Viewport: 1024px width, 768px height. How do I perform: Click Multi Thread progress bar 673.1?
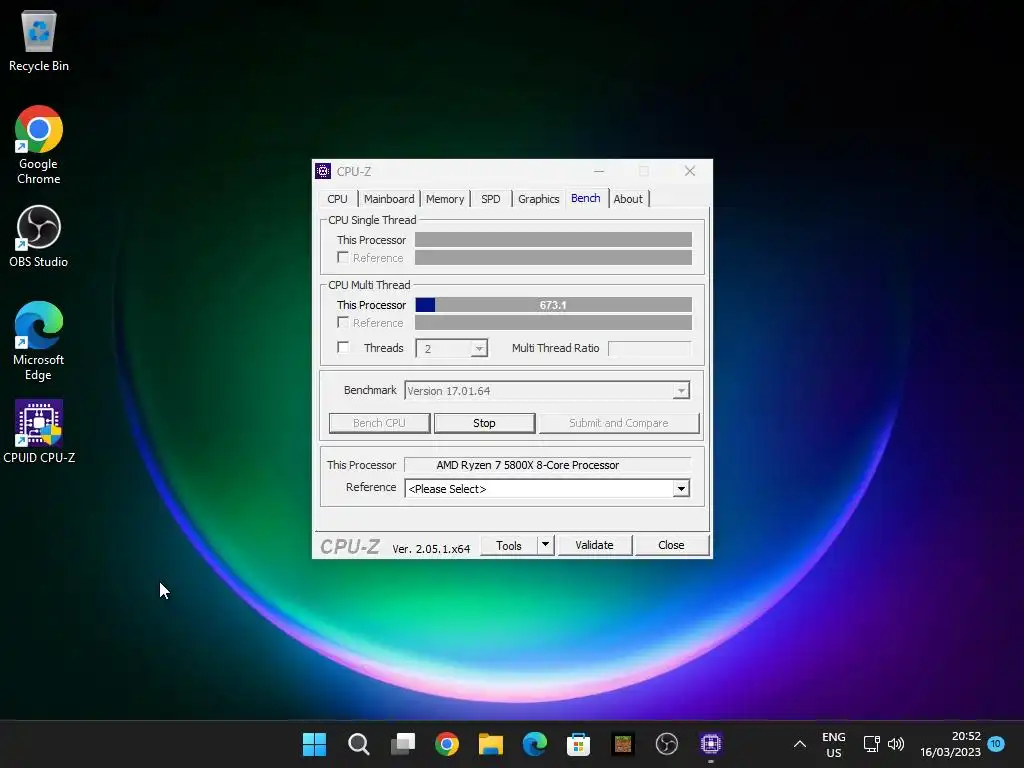tap(553, 305)
